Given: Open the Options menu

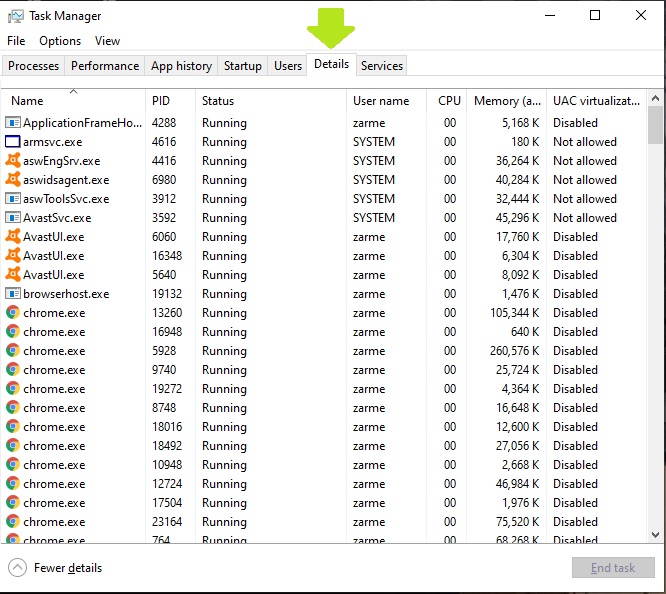Looking at the screenshot, I should (60, 41).
